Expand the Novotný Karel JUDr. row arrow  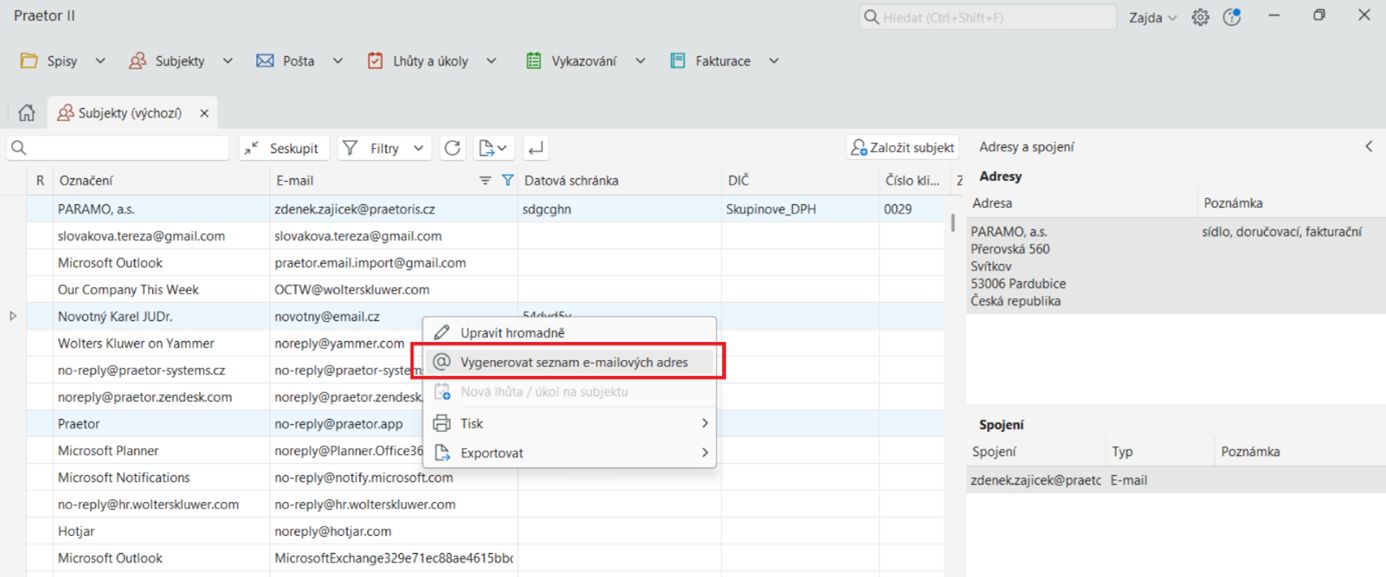[13, 316]
